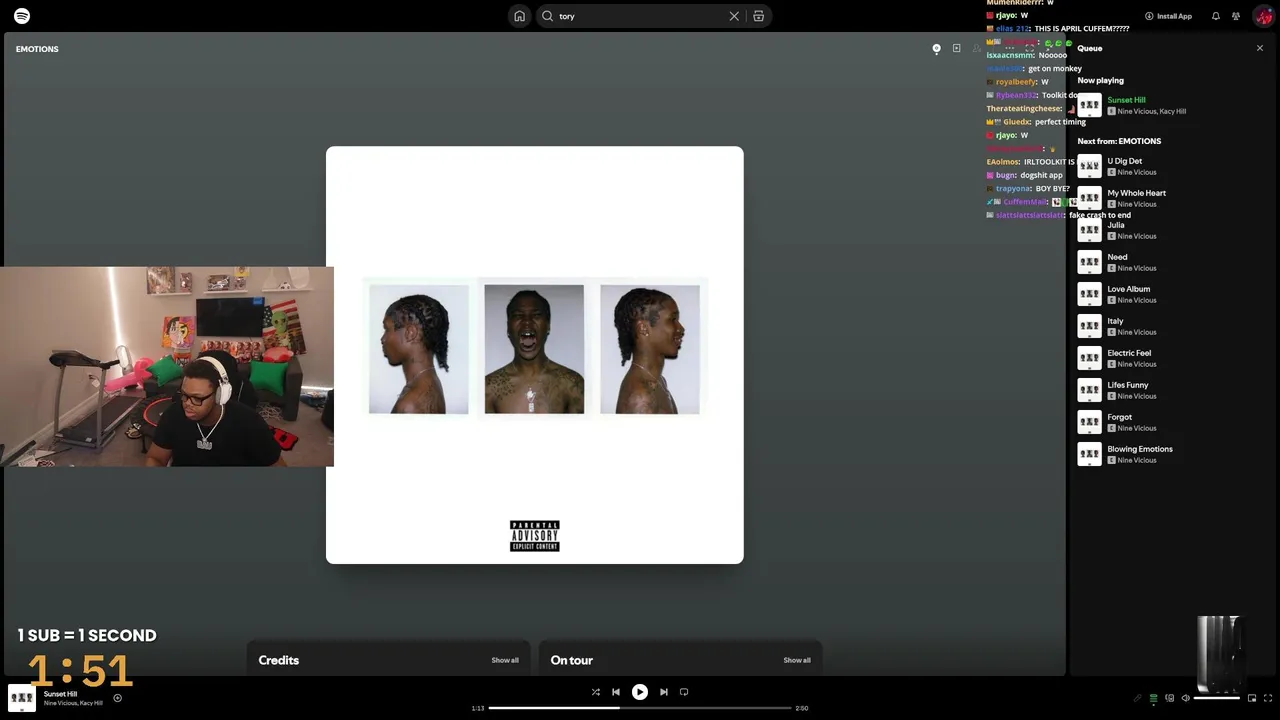The width and height of the screenshot is (1280, 720).
Task: Click the large EMOTIONS album artwork
Action: 534,355
